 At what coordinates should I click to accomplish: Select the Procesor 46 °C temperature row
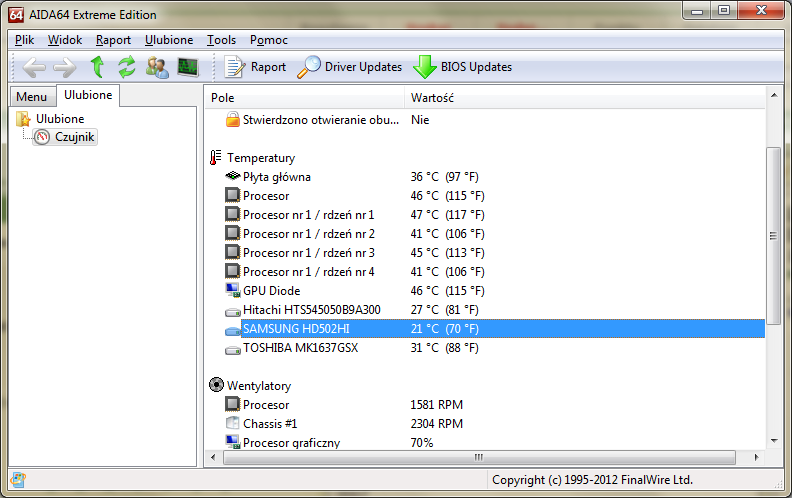tap(485, 195)
